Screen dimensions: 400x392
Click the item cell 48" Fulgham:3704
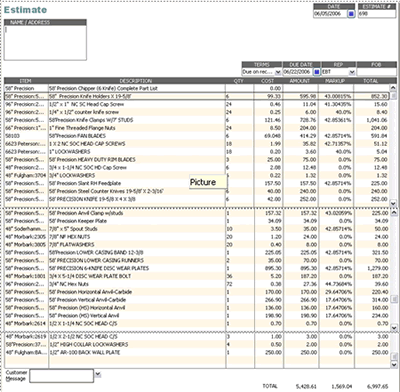[x=26, y=175]
